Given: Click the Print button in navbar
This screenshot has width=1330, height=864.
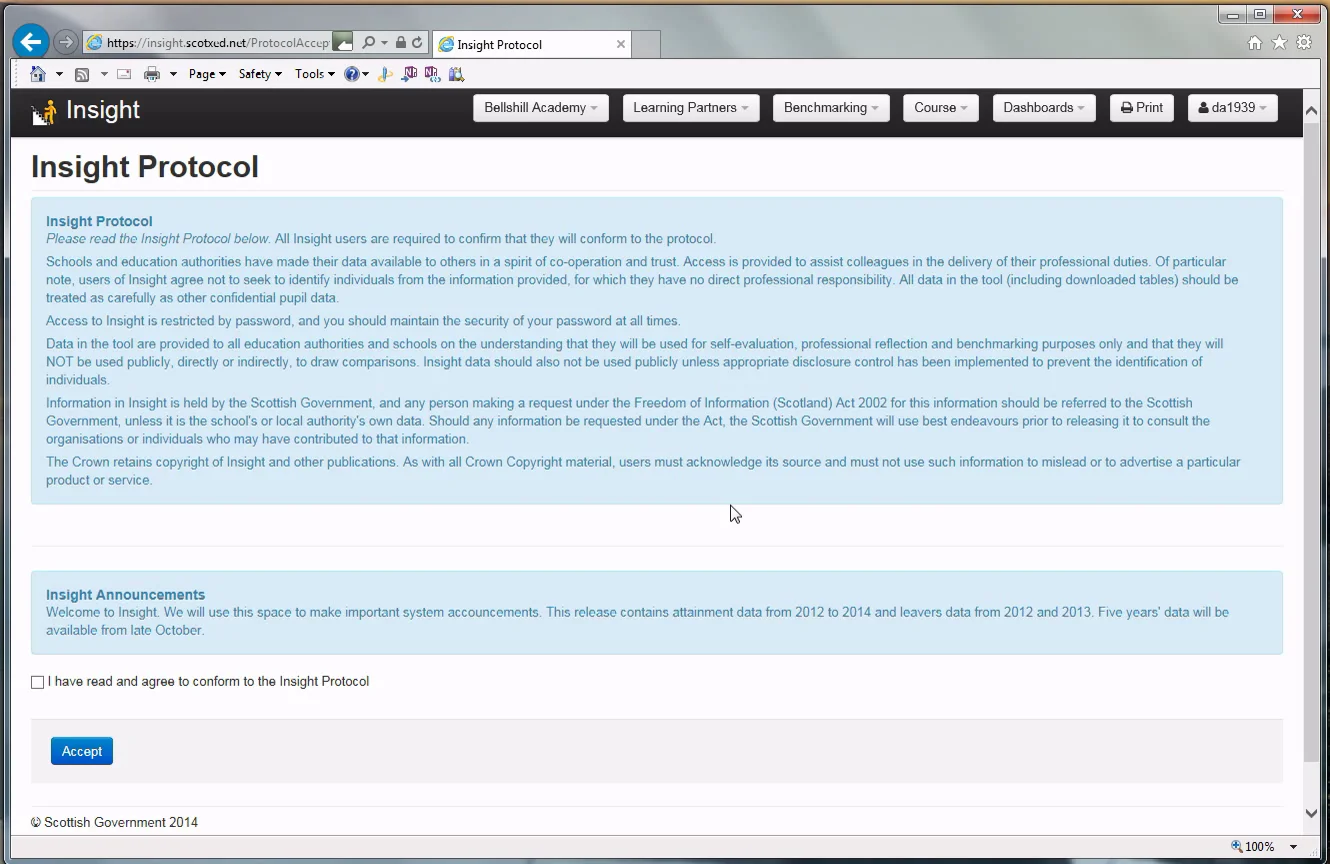Looking at the screenshot, I should click(x=1142, y=108).
